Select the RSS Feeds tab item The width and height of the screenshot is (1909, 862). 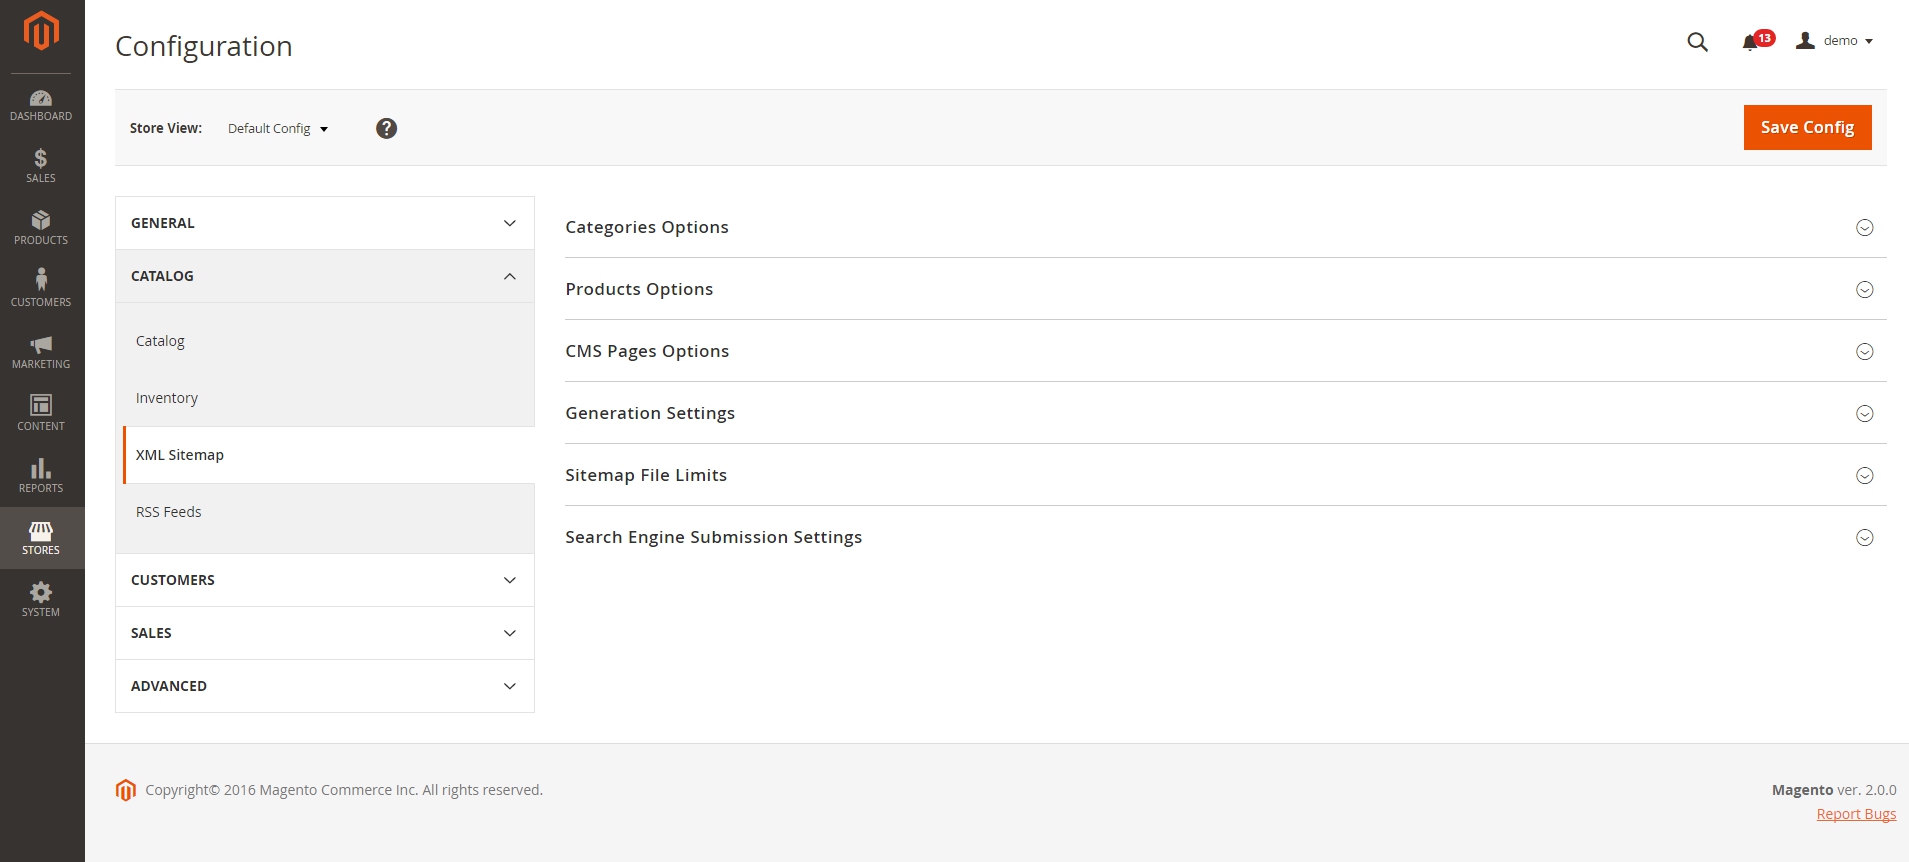coord(329,512)
